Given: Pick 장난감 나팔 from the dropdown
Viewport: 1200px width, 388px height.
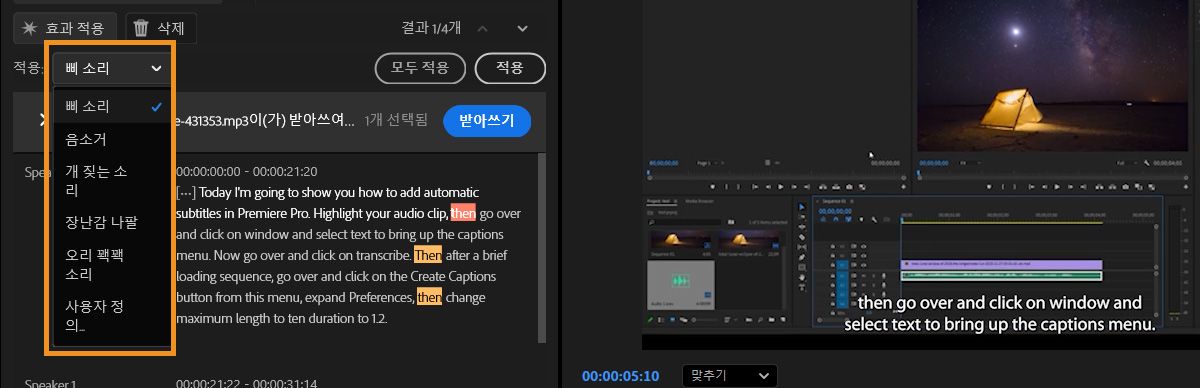Looking at the screenshot, I should click(x=111, y=222).
